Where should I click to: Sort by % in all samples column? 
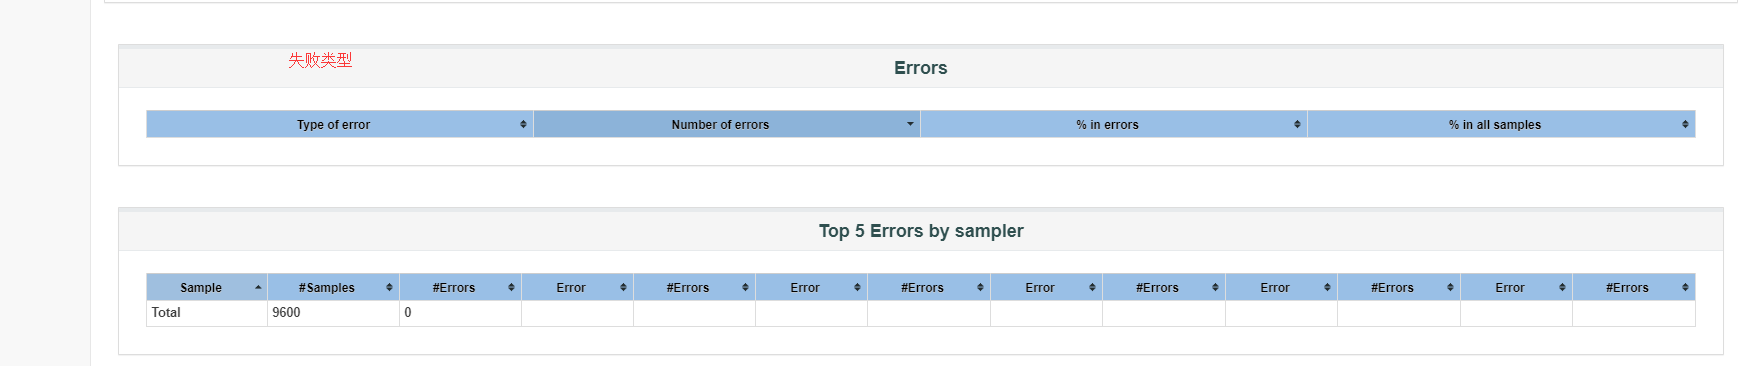click(1501, 124)
